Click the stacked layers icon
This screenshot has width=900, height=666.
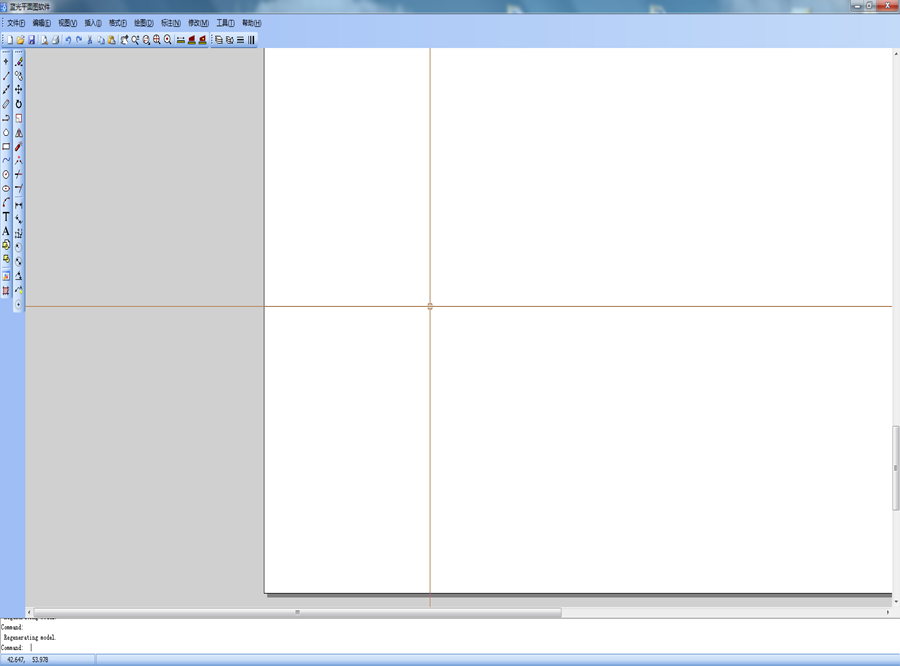click(219, 40)
